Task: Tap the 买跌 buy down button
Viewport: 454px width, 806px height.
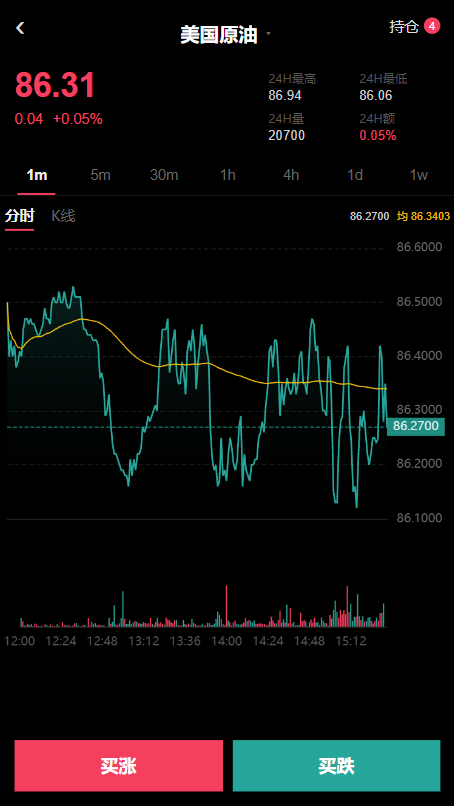Action: 337,766
